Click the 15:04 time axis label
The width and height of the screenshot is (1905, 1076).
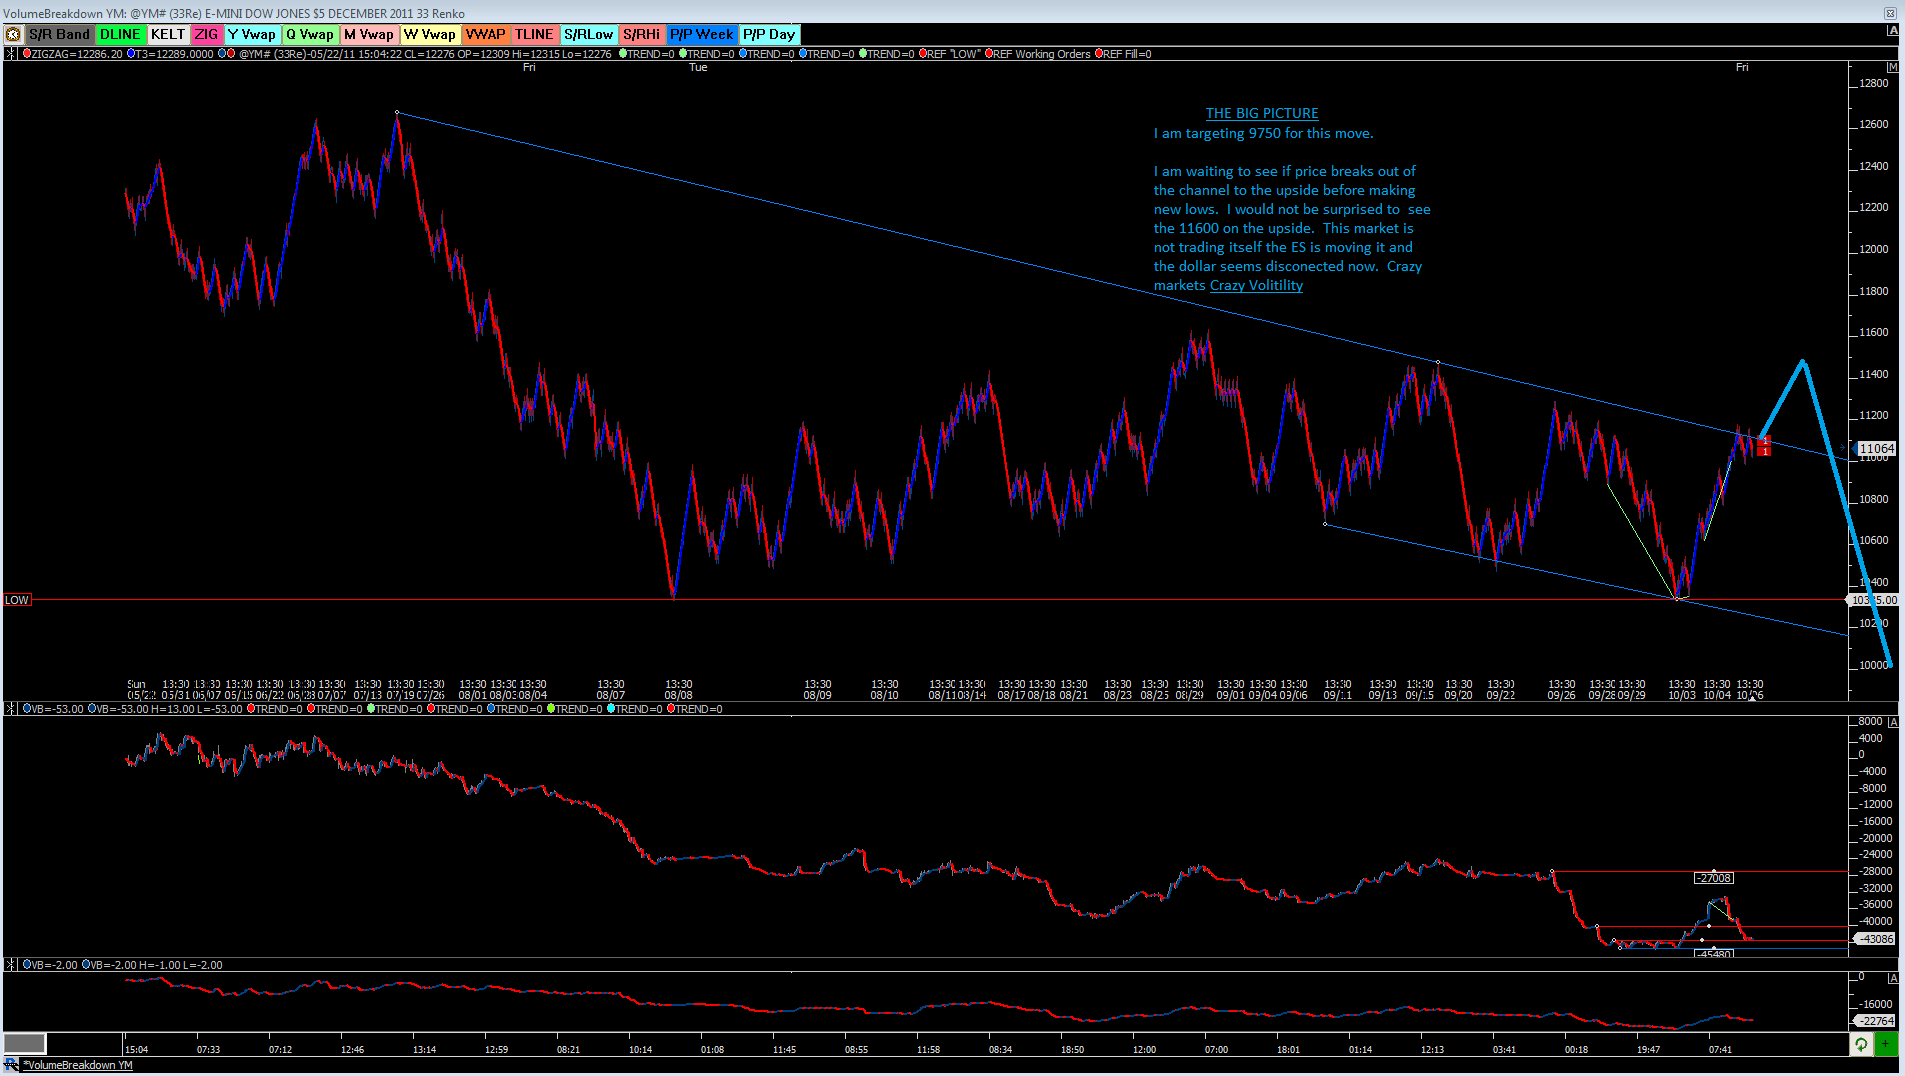(136, 1050)
